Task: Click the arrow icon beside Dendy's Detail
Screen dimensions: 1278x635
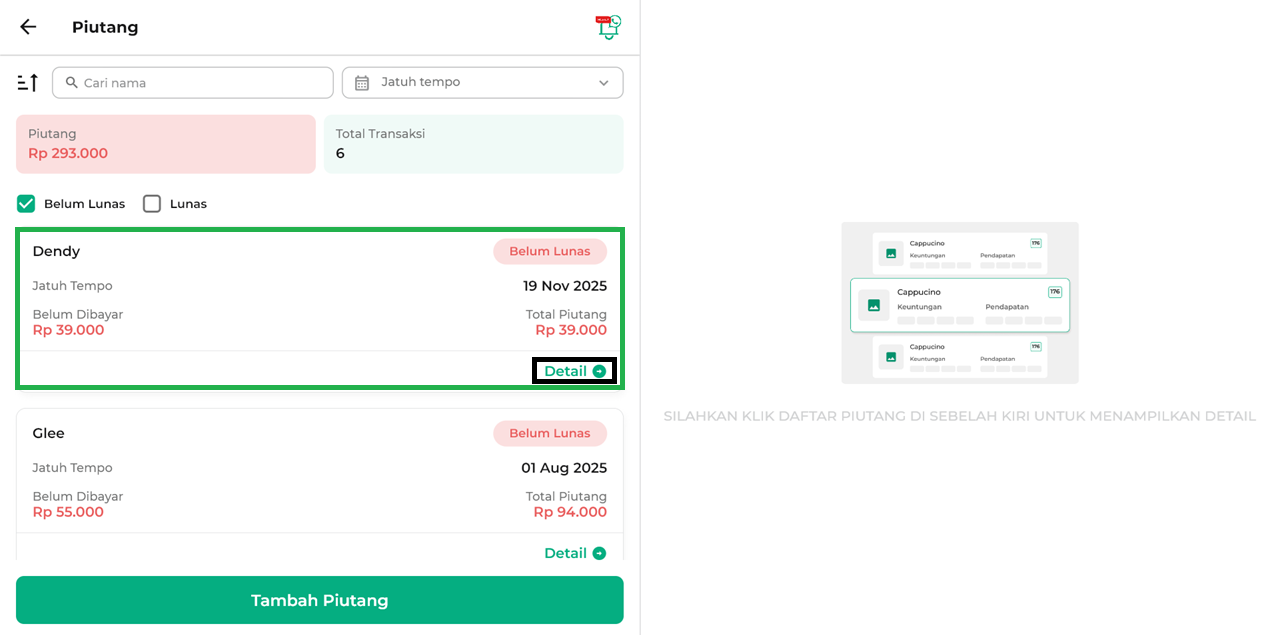Action: [599, 371]
